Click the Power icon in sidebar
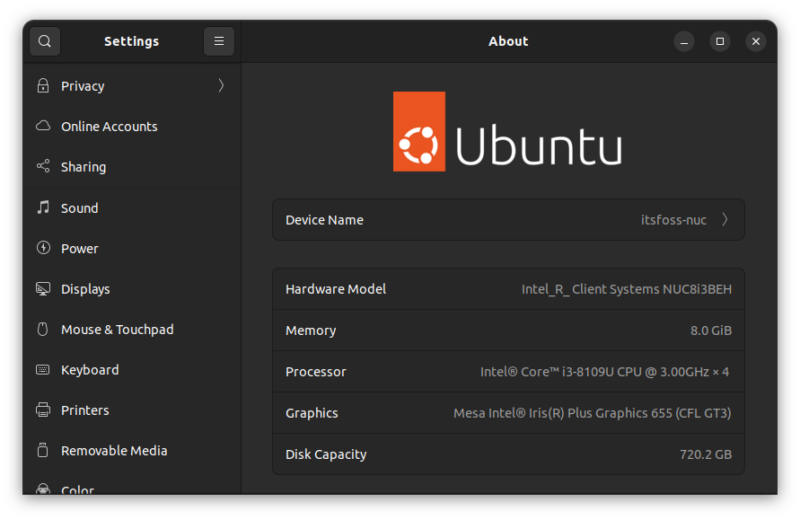Viewport: 800px width, 520px height. point(43,248)
